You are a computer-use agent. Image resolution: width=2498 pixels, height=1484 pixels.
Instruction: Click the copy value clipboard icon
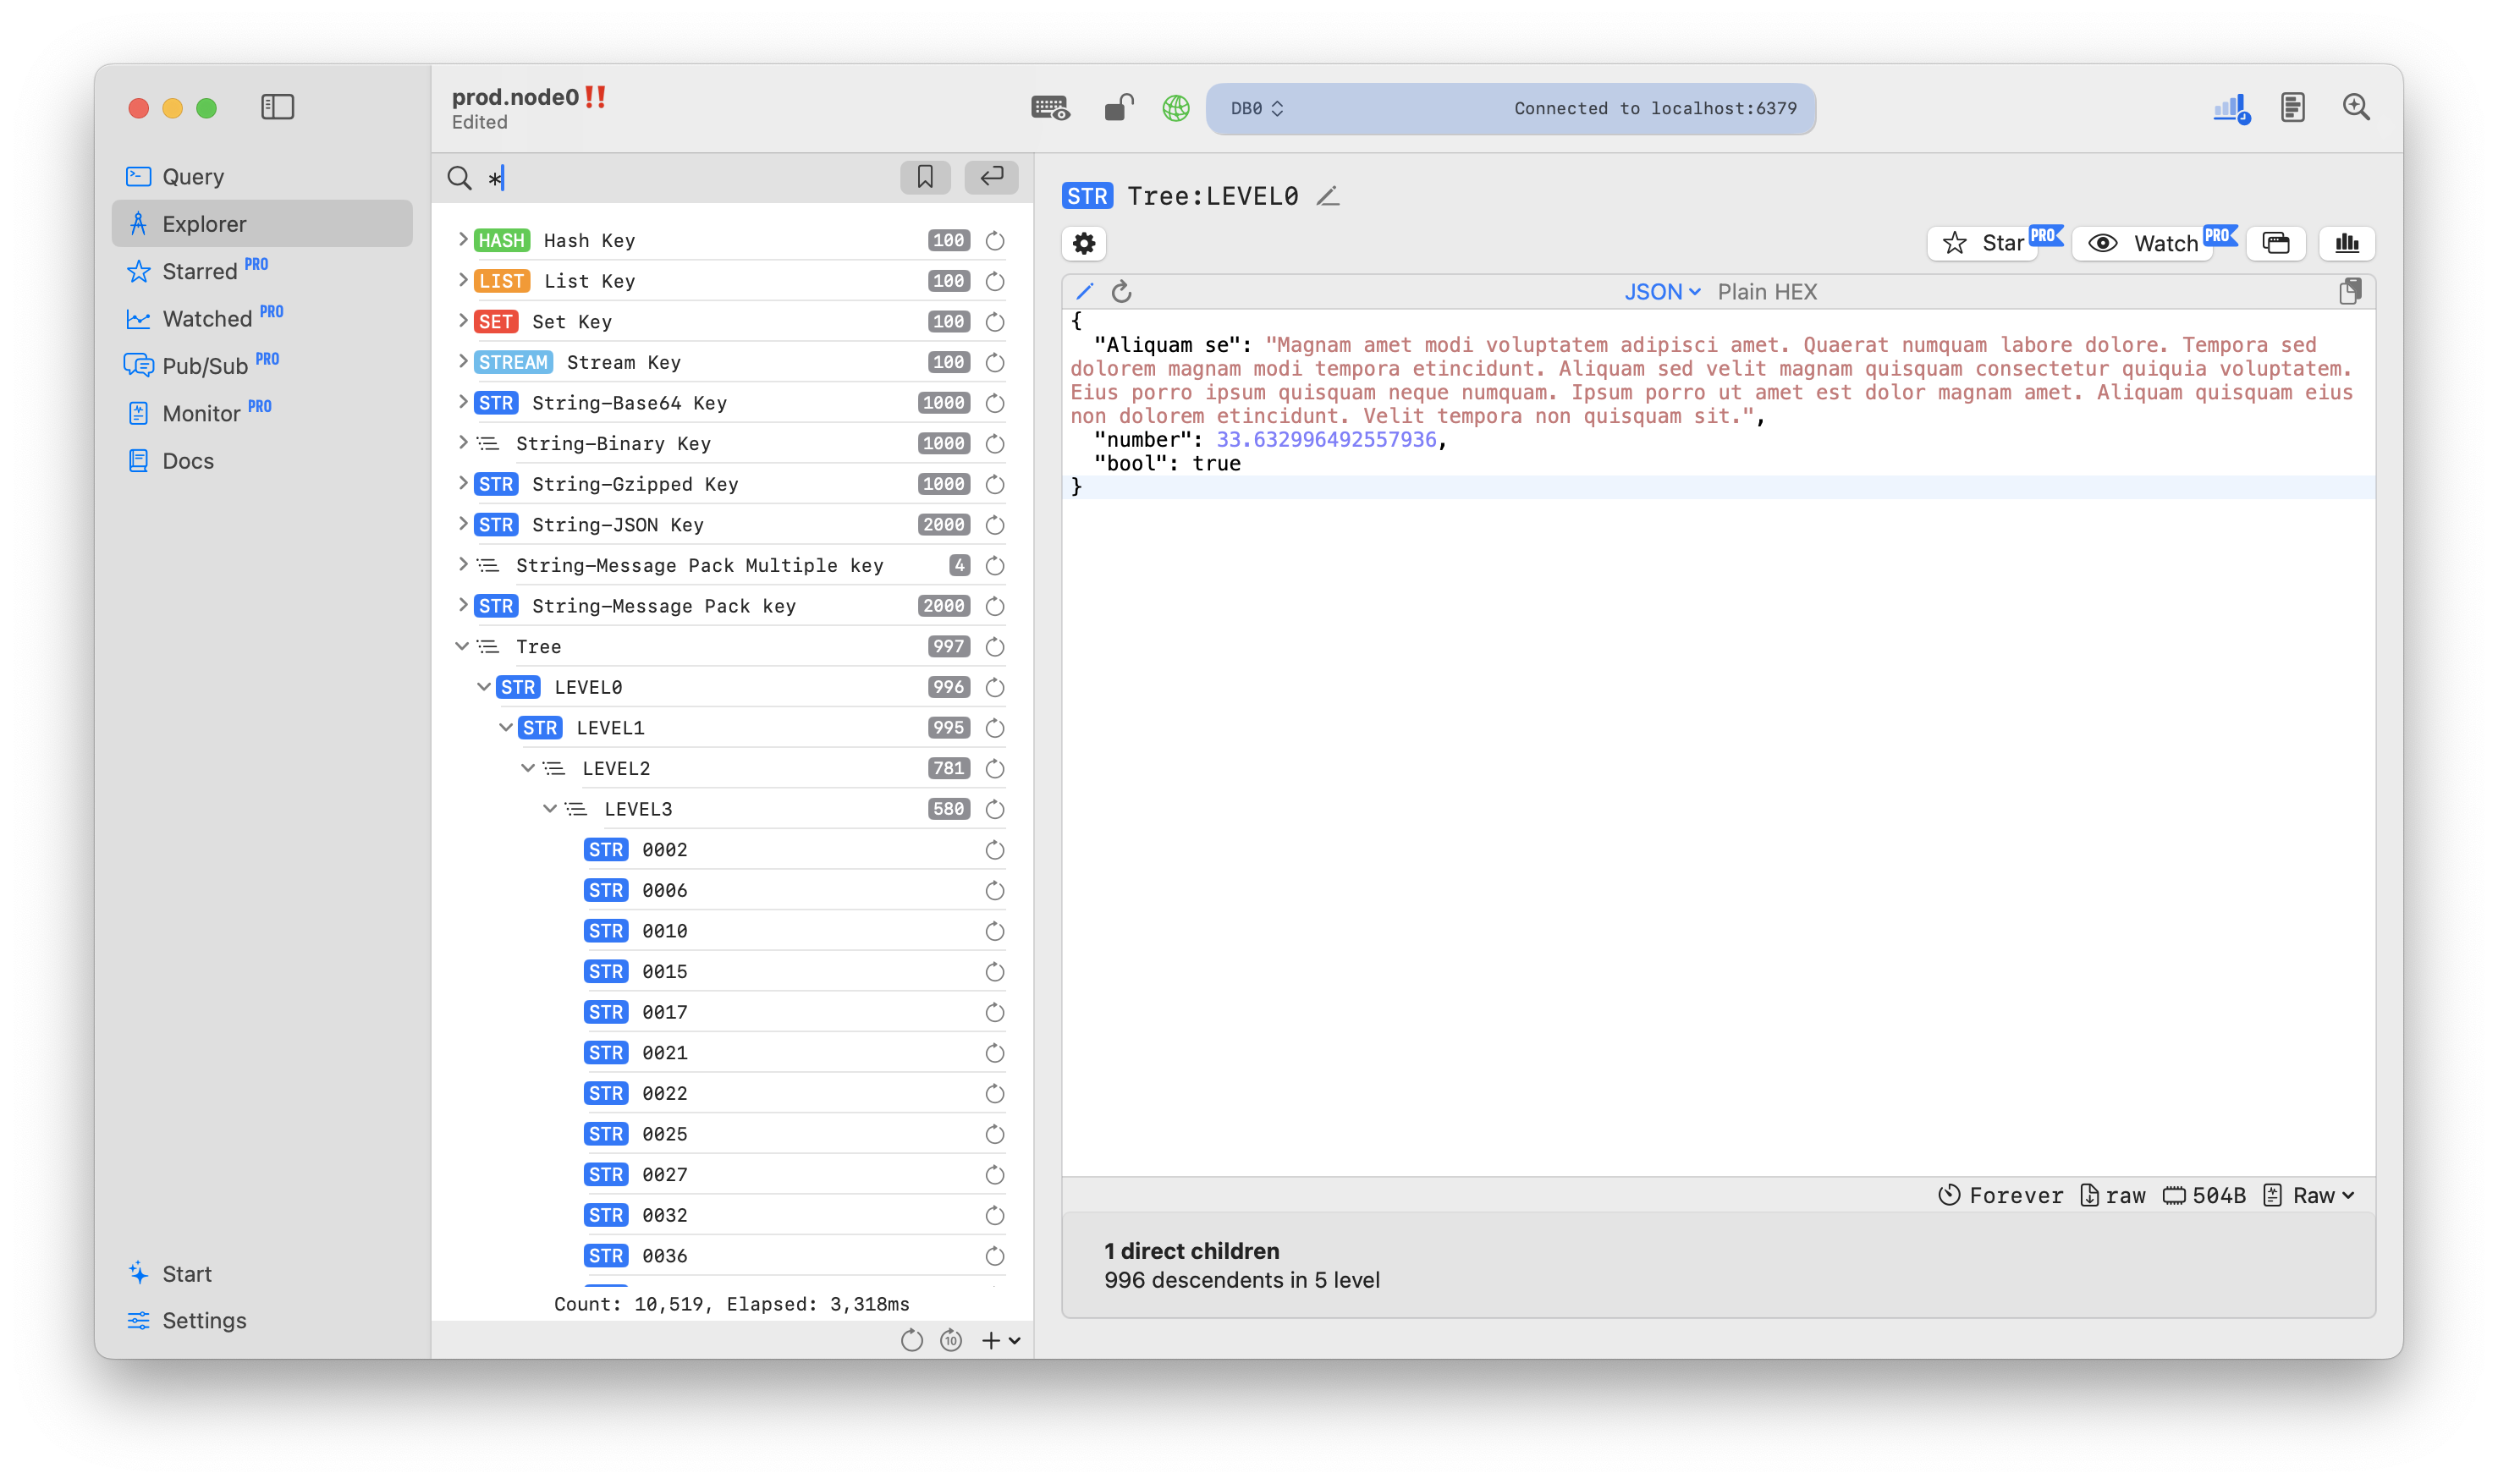[x=2349, y=291]
